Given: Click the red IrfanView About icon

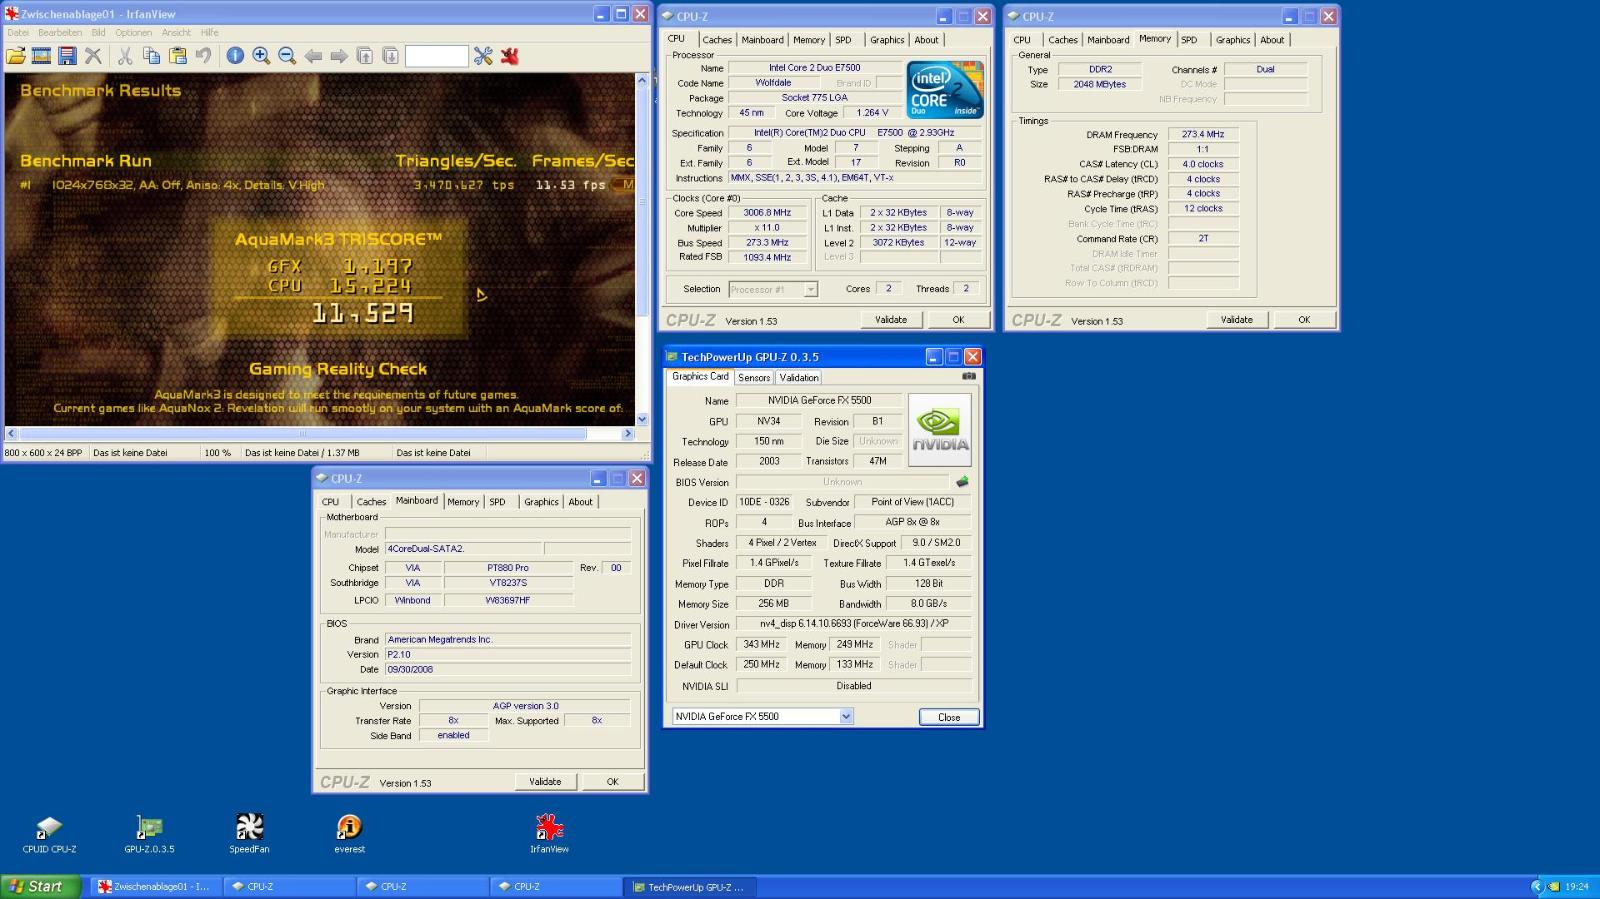Looking at the screenshot, I should (x=510, y=56).
